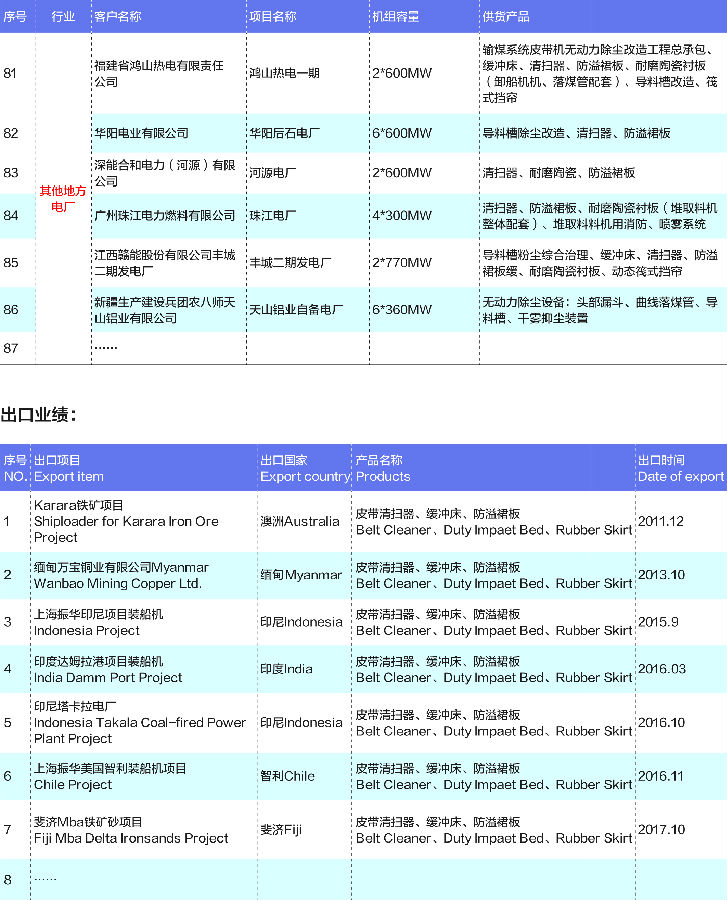Click the header 产品名称 Products
The image size is (727, 900).
383,468
